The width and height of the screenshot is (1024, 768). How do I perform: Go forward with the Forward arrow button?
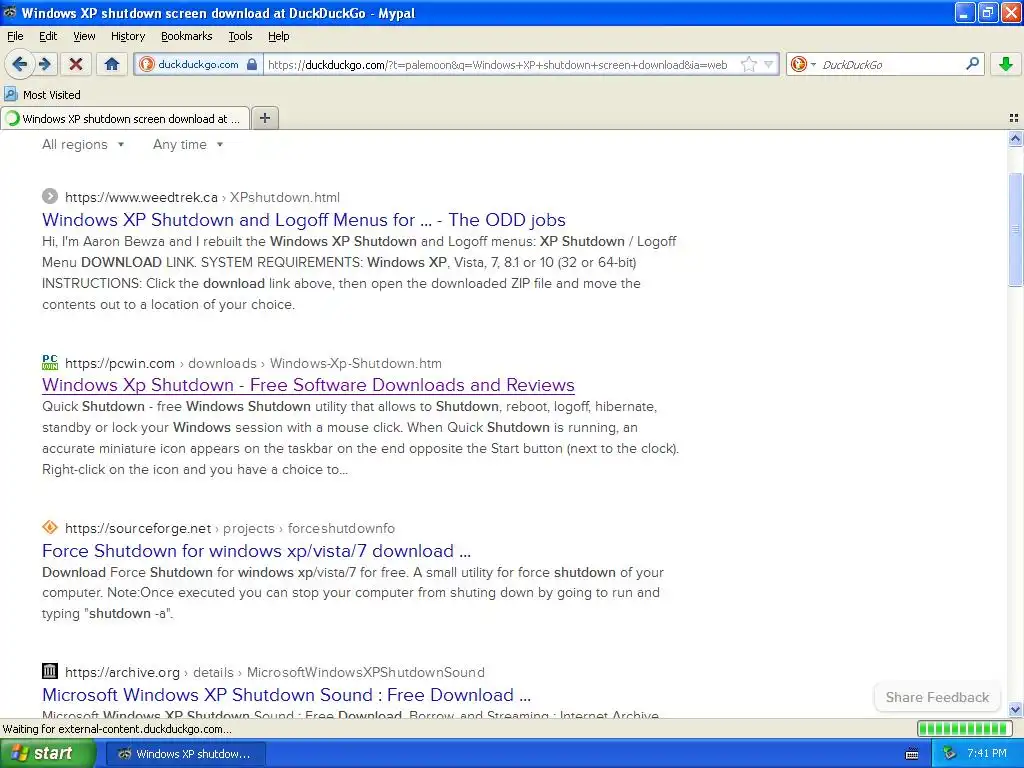[x=44, y=64]
